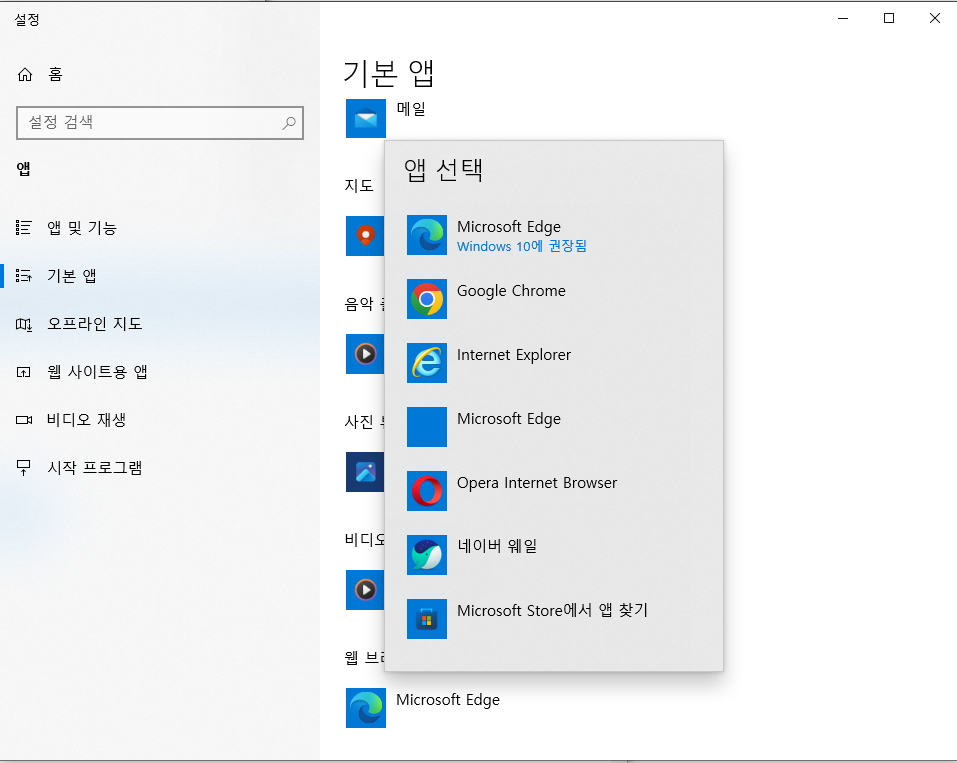
Task: Click Microsoft Store에서 앱 찾기 label
Action: [552, 610]
